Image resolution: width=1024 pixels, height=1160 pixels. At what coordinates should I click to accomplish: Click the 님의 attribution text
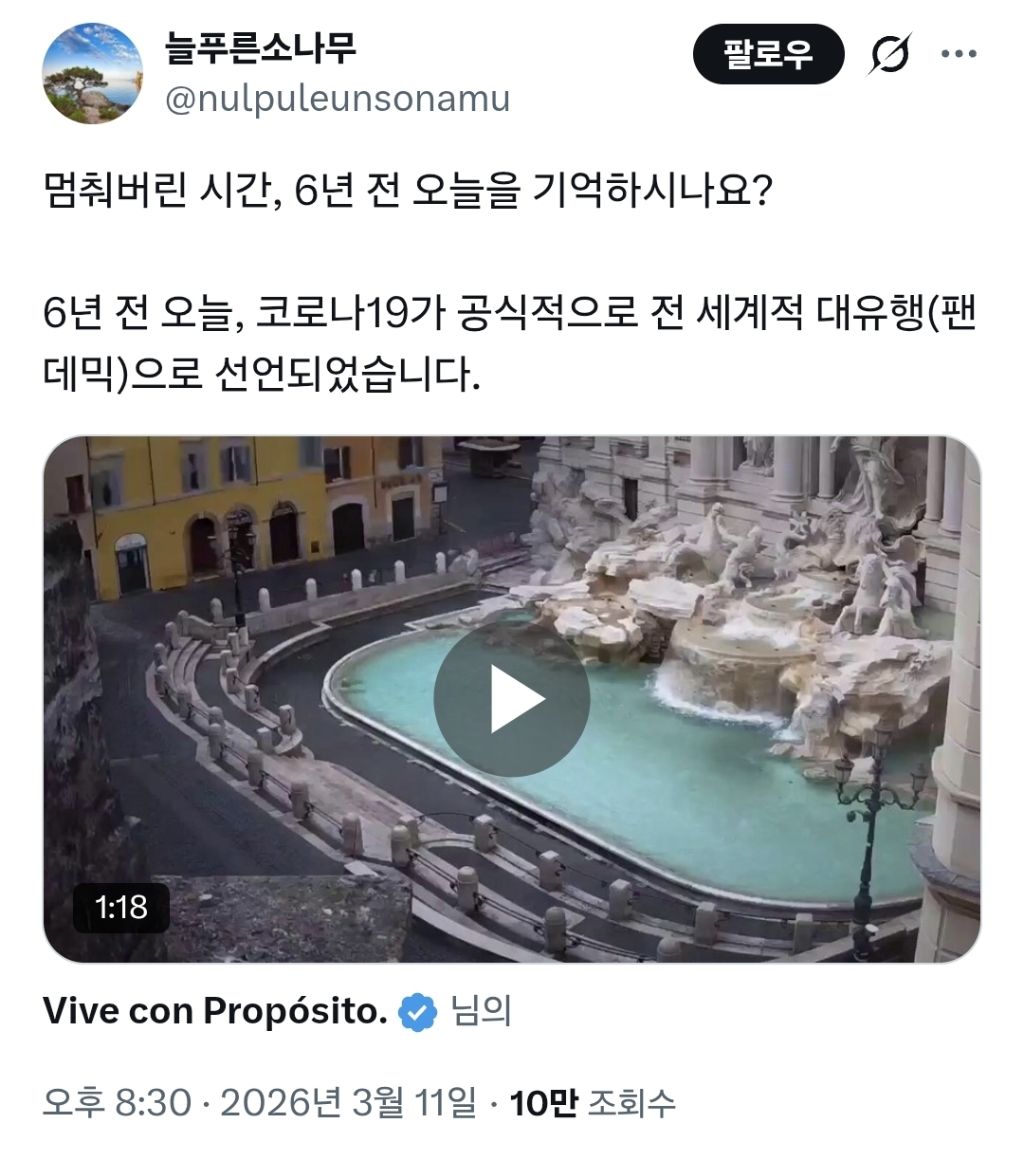(482, 1011)
